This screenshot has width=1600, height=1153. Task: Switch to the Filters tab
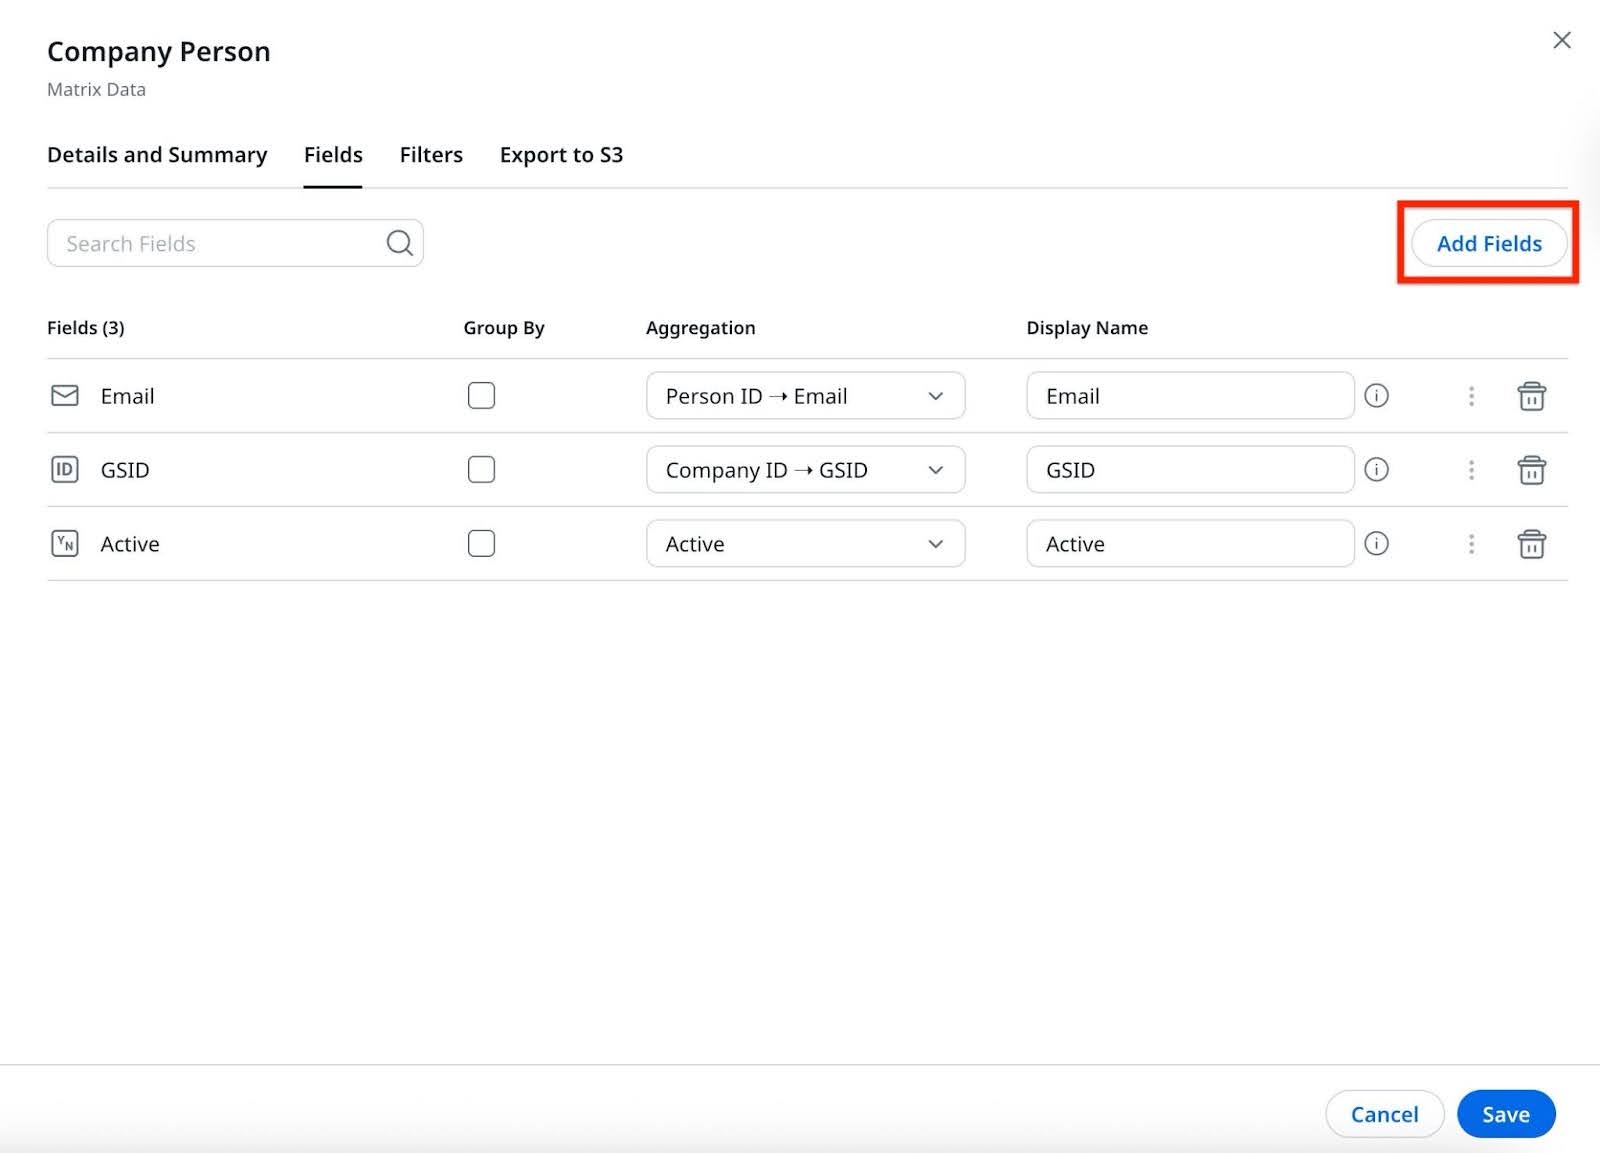[430, 154]
